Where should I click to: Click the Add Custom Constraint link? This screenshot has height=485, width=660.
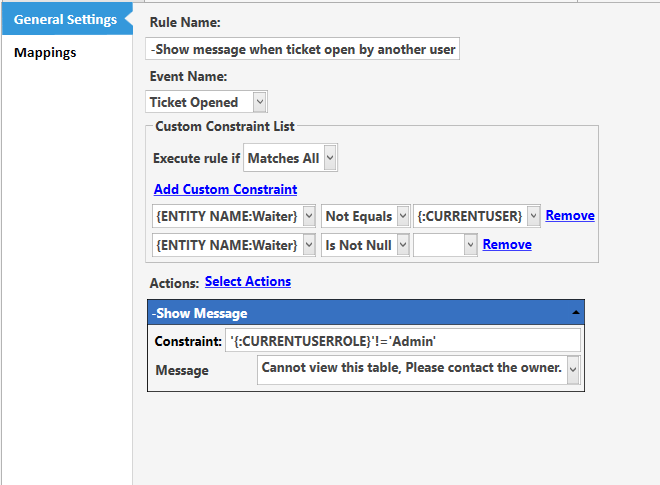click(x=226, y=189)
